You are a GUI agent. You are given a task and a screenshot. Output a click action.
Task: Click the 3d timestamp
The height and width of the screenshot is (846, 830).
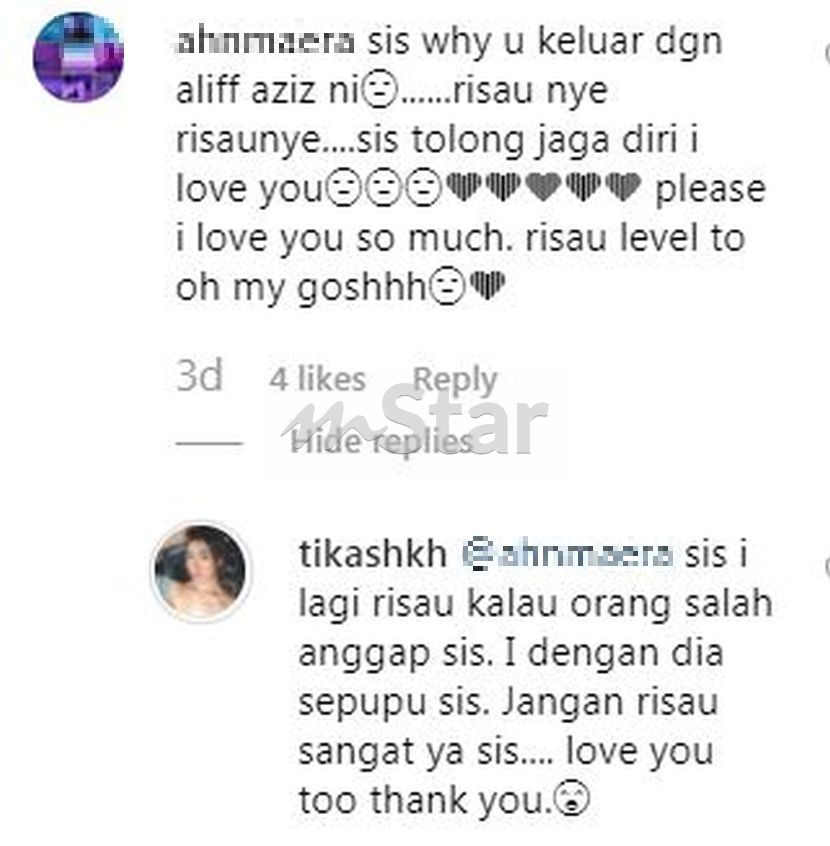(x=199, y=376)
